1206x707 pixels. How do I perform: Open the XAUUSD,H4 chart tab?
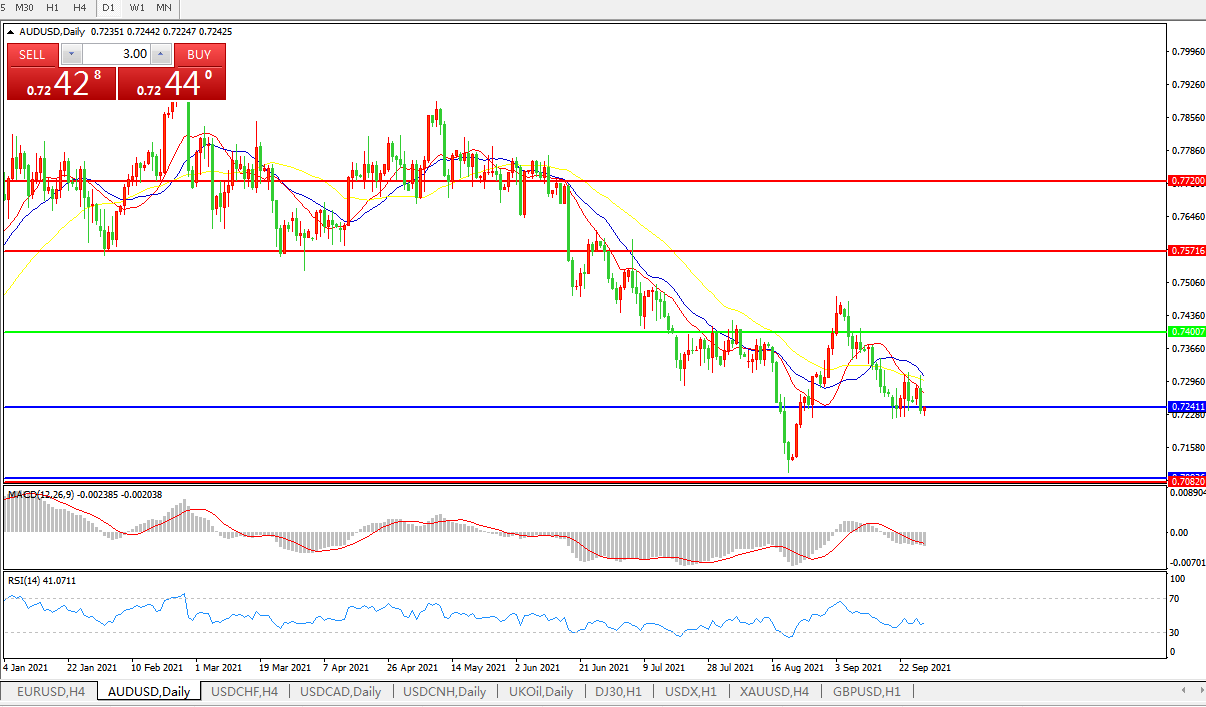[x=774, y=691]
